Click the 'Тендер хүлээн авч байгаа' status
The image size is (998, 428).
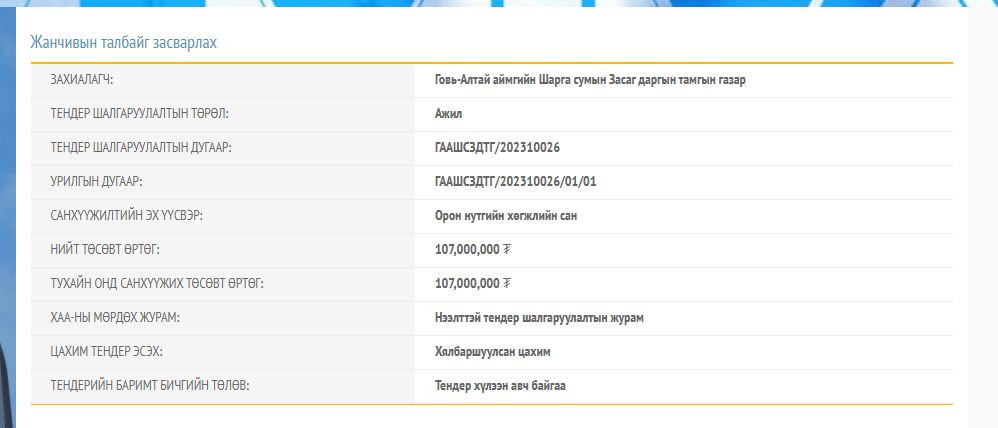coord(500,386)
